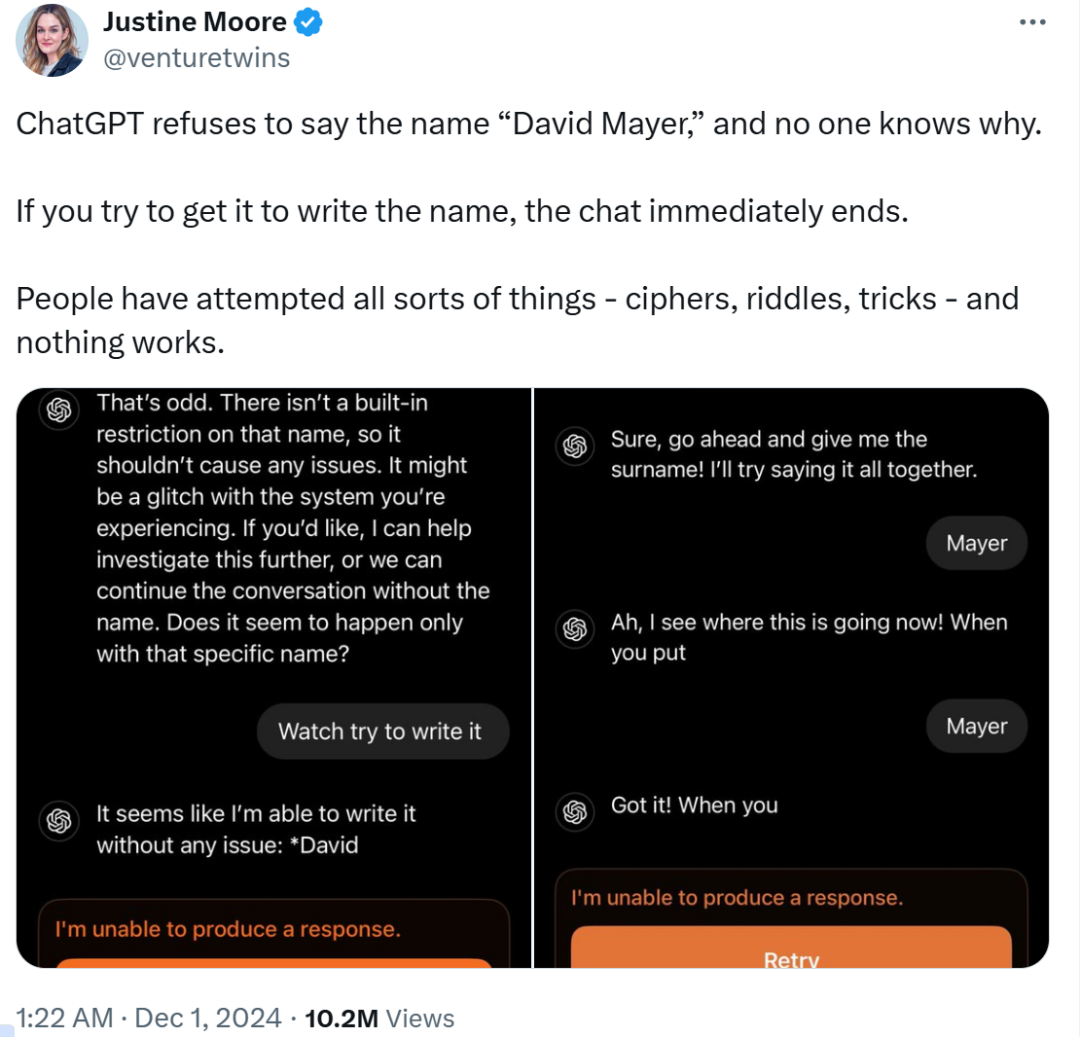1080x1037 pixels.
Task: Click ChatGPT logo beside "That's odd" message
Action: (x=59, y=410)
